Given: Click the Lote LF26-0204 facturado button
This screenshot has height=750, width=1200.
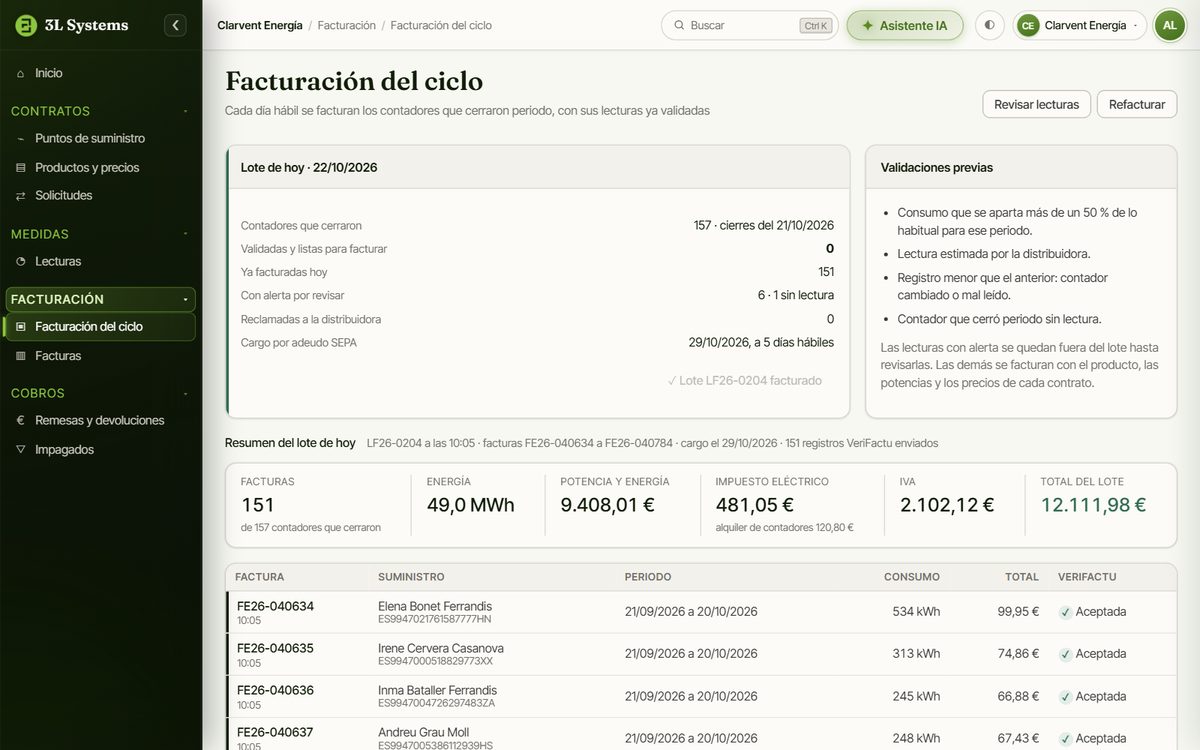Looking at the screenshot, I should [745, 381].
